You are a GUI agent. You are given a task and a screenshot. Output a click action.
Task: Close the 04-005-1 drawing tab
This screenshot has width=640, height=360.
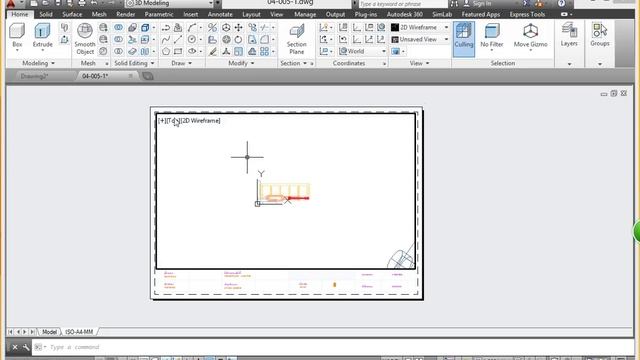click(x=131, y=76)
